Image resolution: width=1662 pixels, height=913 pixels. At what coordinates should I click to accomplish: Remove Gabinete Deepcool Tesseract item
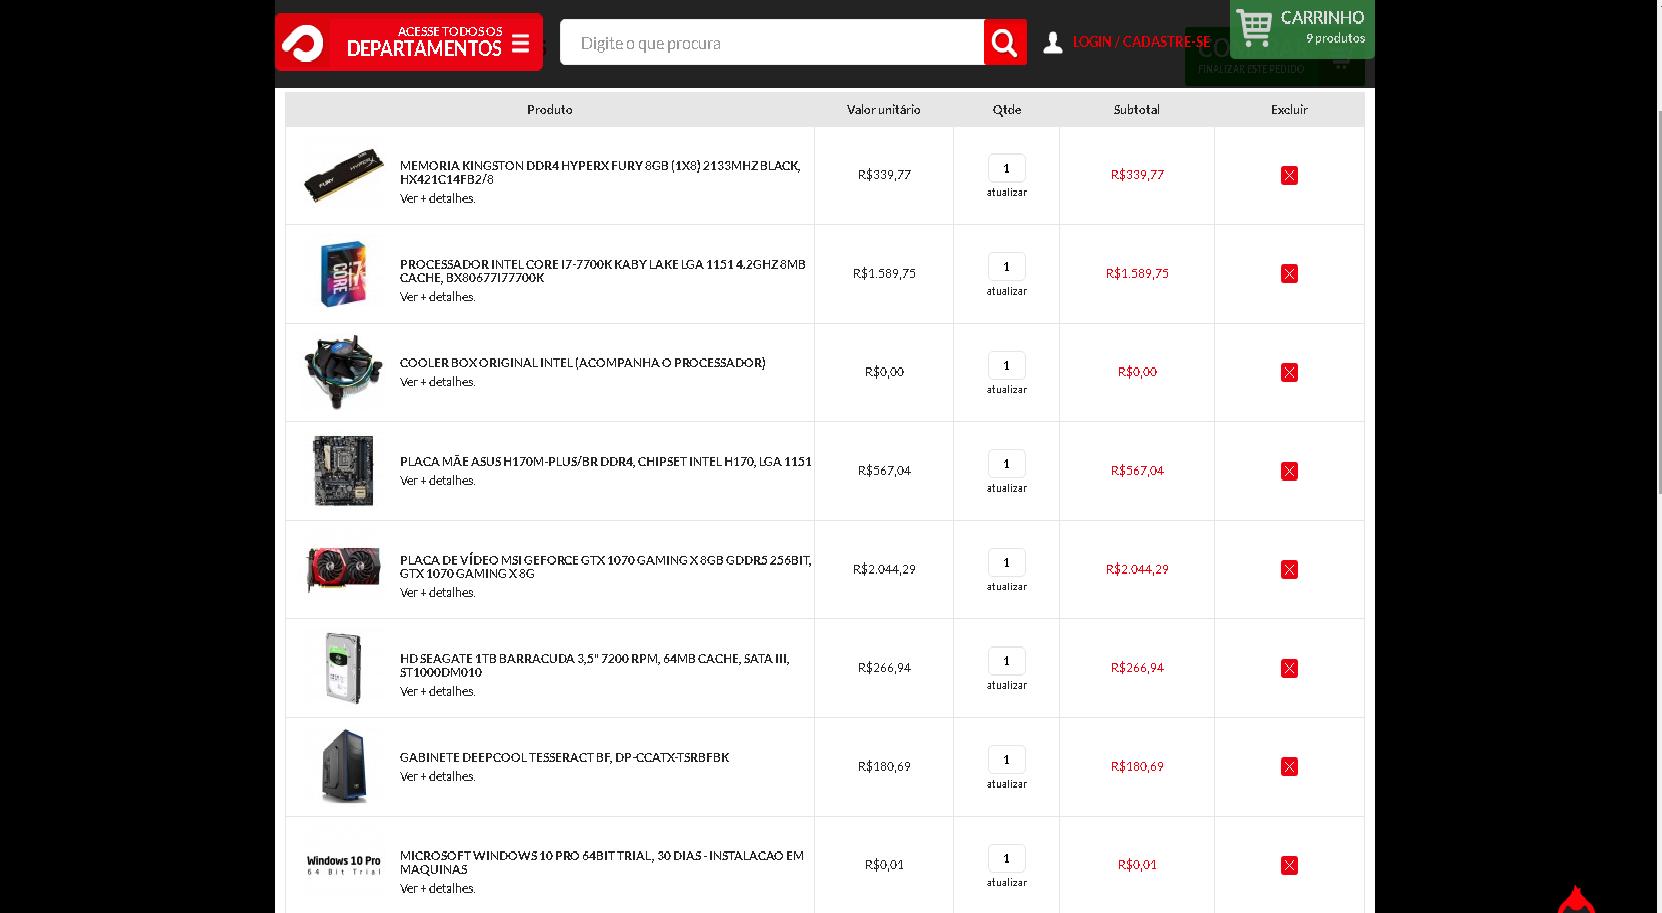click(1289, 766)
